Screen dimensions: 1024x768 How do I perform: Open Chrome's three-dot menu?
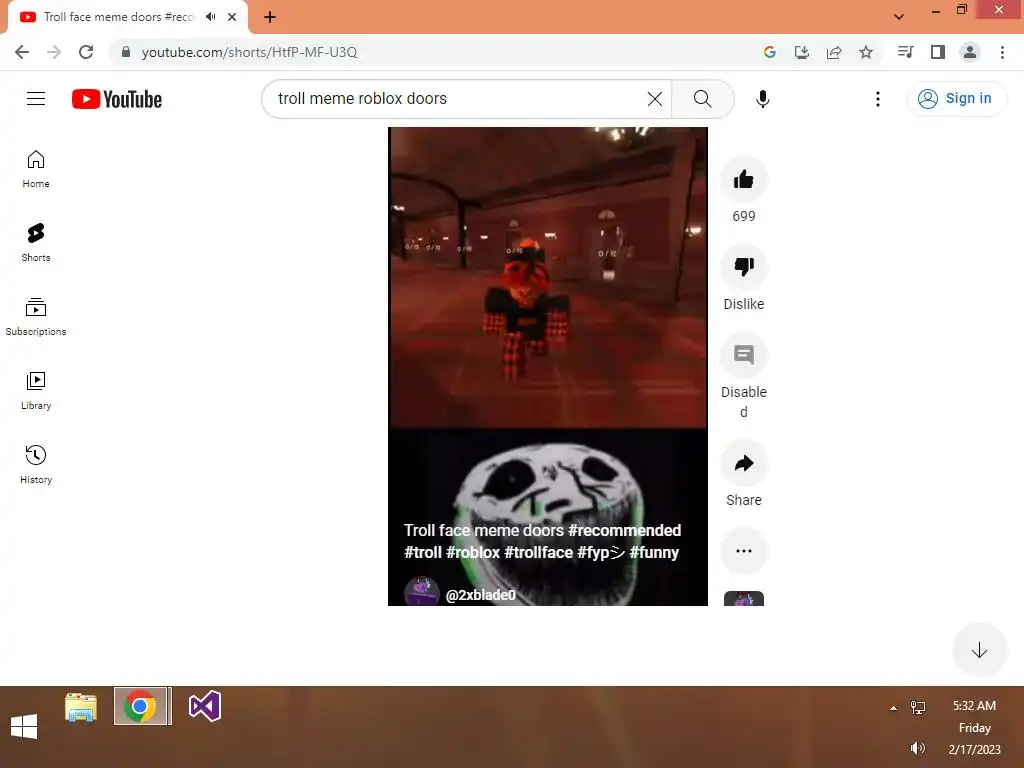pos(1002,52)
